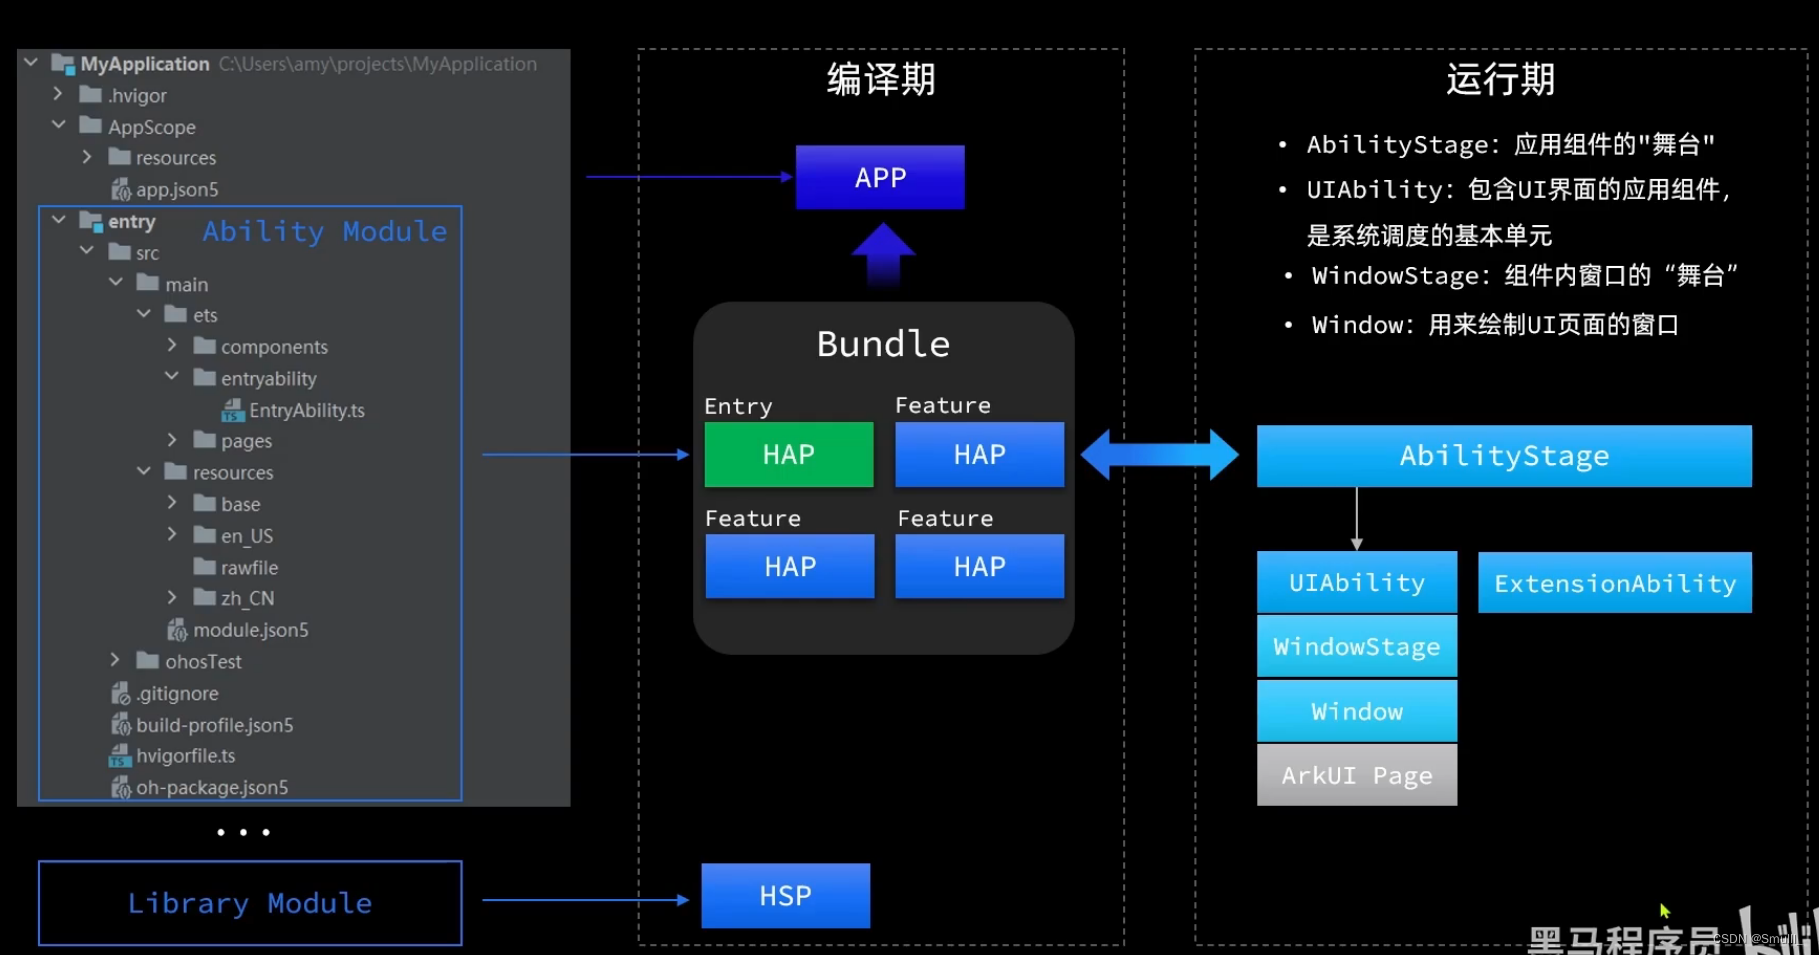The image size is (1819, 955).
Task: Click the MyApplication project folder icon
Action: pos(63,64)
